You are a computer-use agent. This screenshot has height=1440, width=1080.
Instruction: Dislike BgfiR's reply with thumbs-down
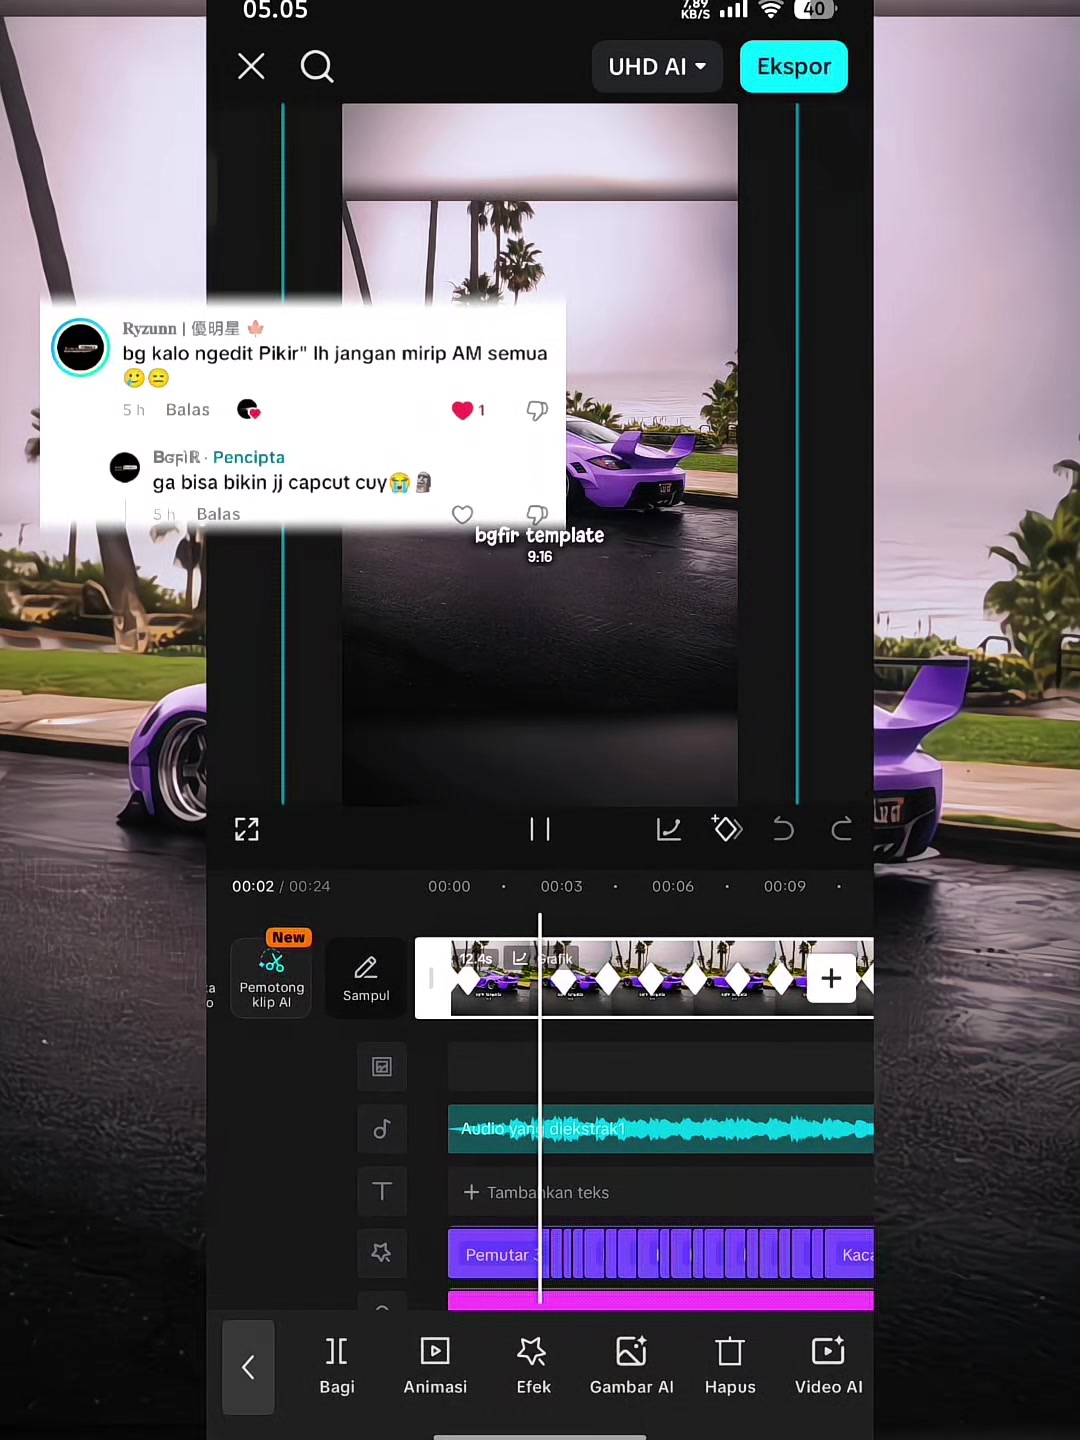537,514
